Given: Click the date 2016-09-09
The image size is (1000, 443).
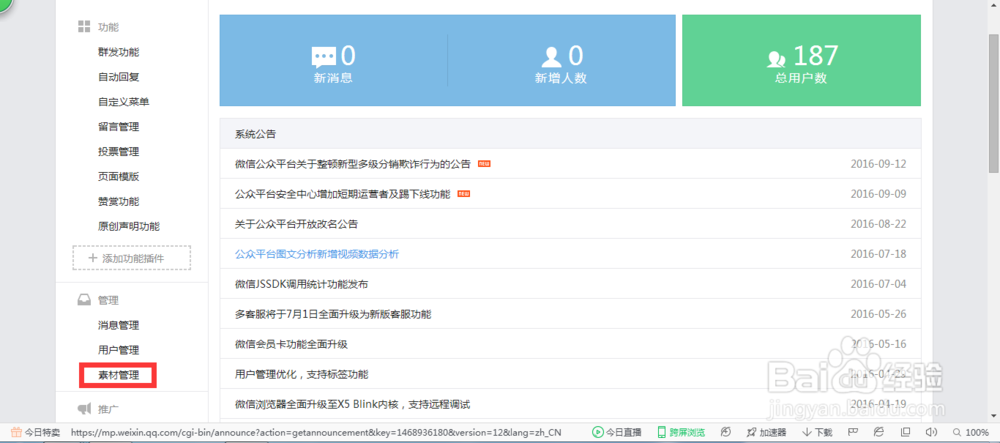Looking at the screenshot, I should click(878, 194).
